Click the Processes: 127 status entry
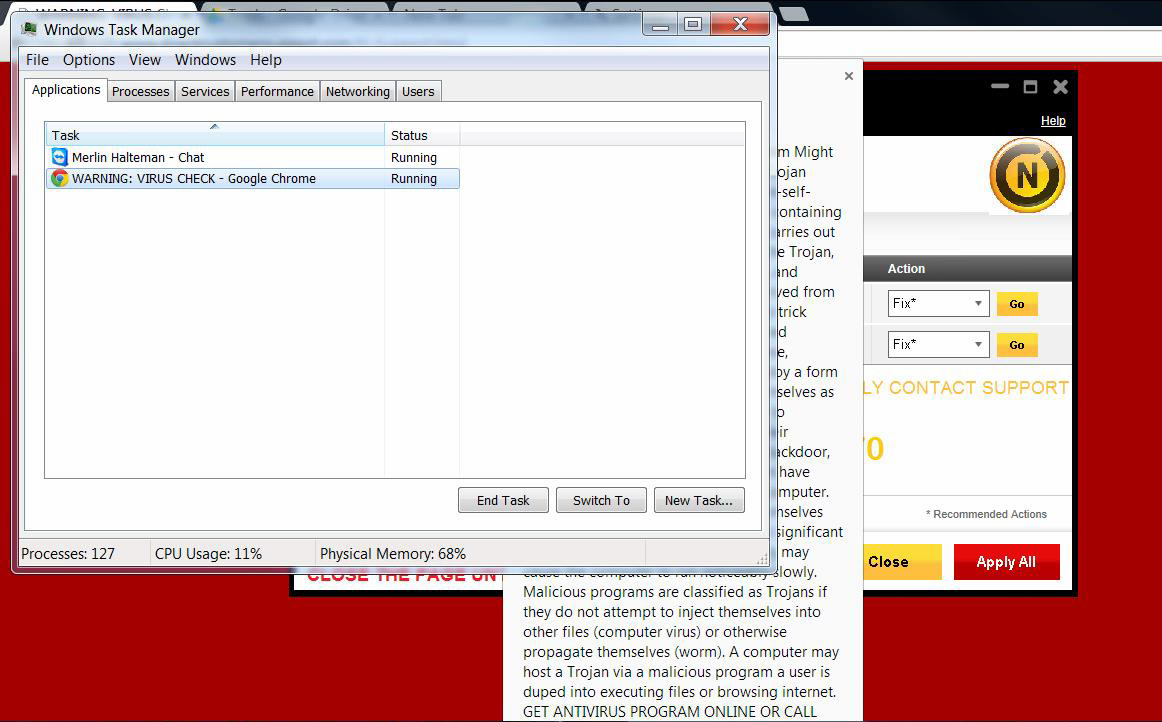The width and height of the screenshot is (1162, 722). click(68, 554)
